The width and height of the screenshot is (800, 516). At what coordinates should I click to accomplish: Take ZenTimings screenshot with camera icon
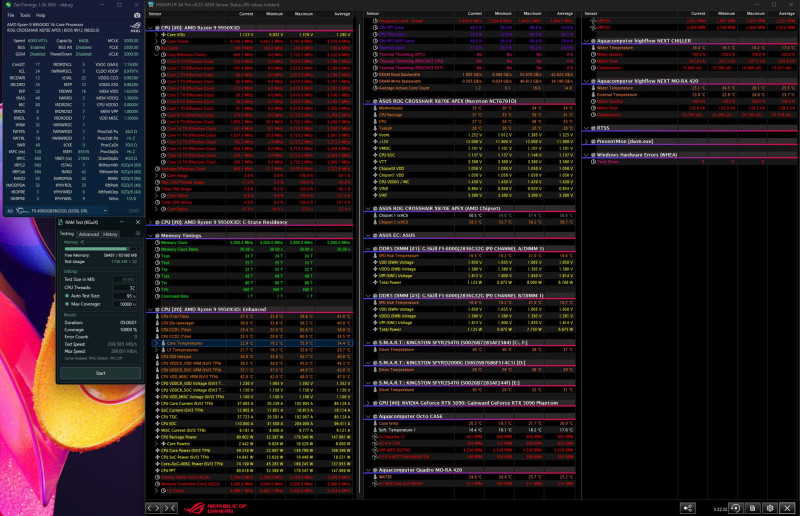[137, 15]
